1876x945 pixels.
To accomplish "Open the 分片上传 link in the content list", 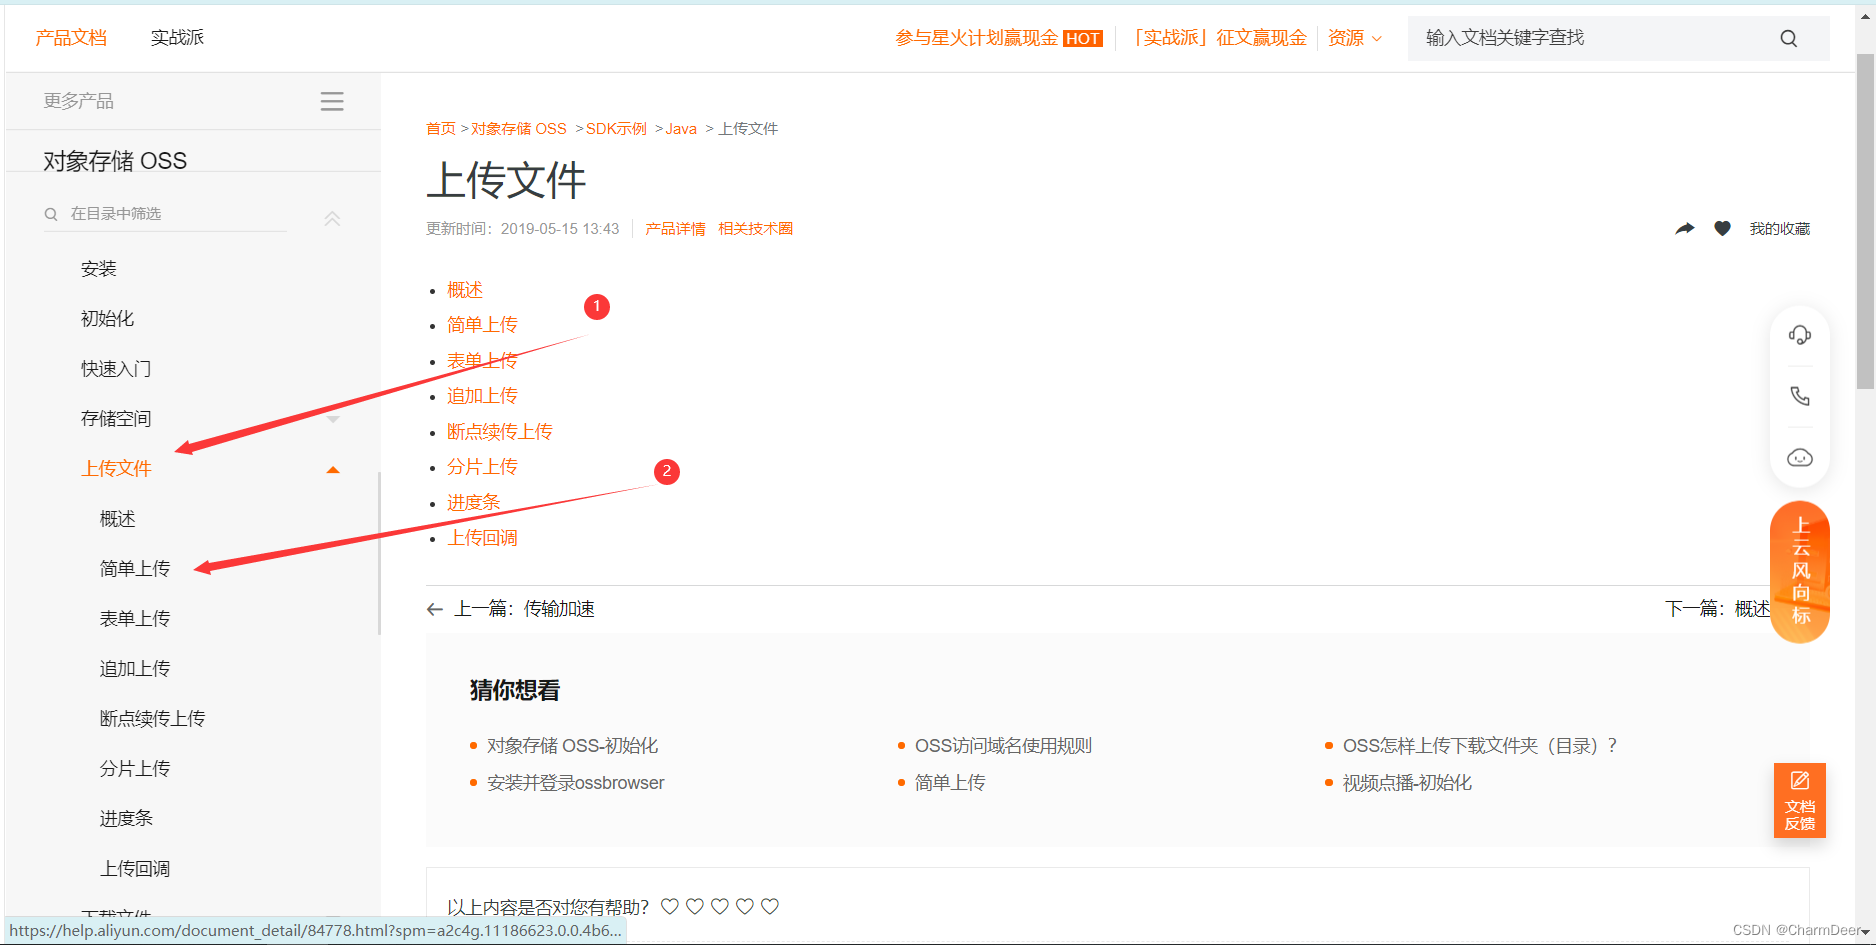I will 482,467.
